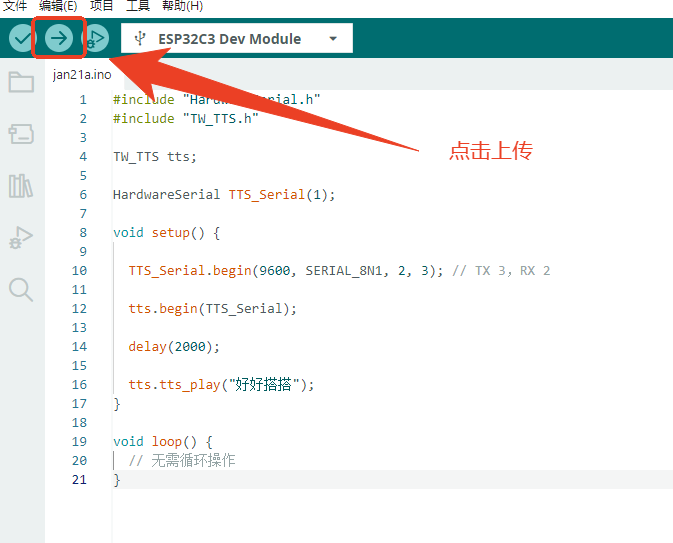Image resolution: width=673 pixels, height=543 pixels.
Task: Open Boards Manager in the sidebar
Action: pyautogui.click(x=21, y=134)
